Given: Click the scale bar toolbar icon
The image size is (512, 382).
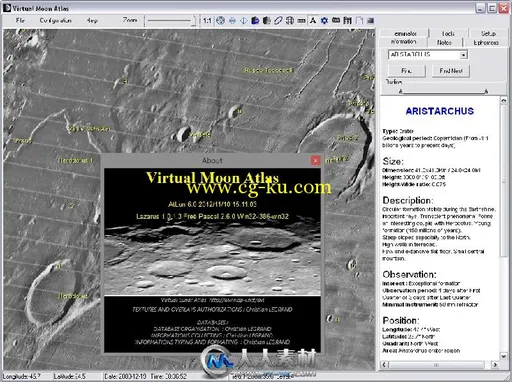Looking at the screenshot, I should click(x=301, y=21).
